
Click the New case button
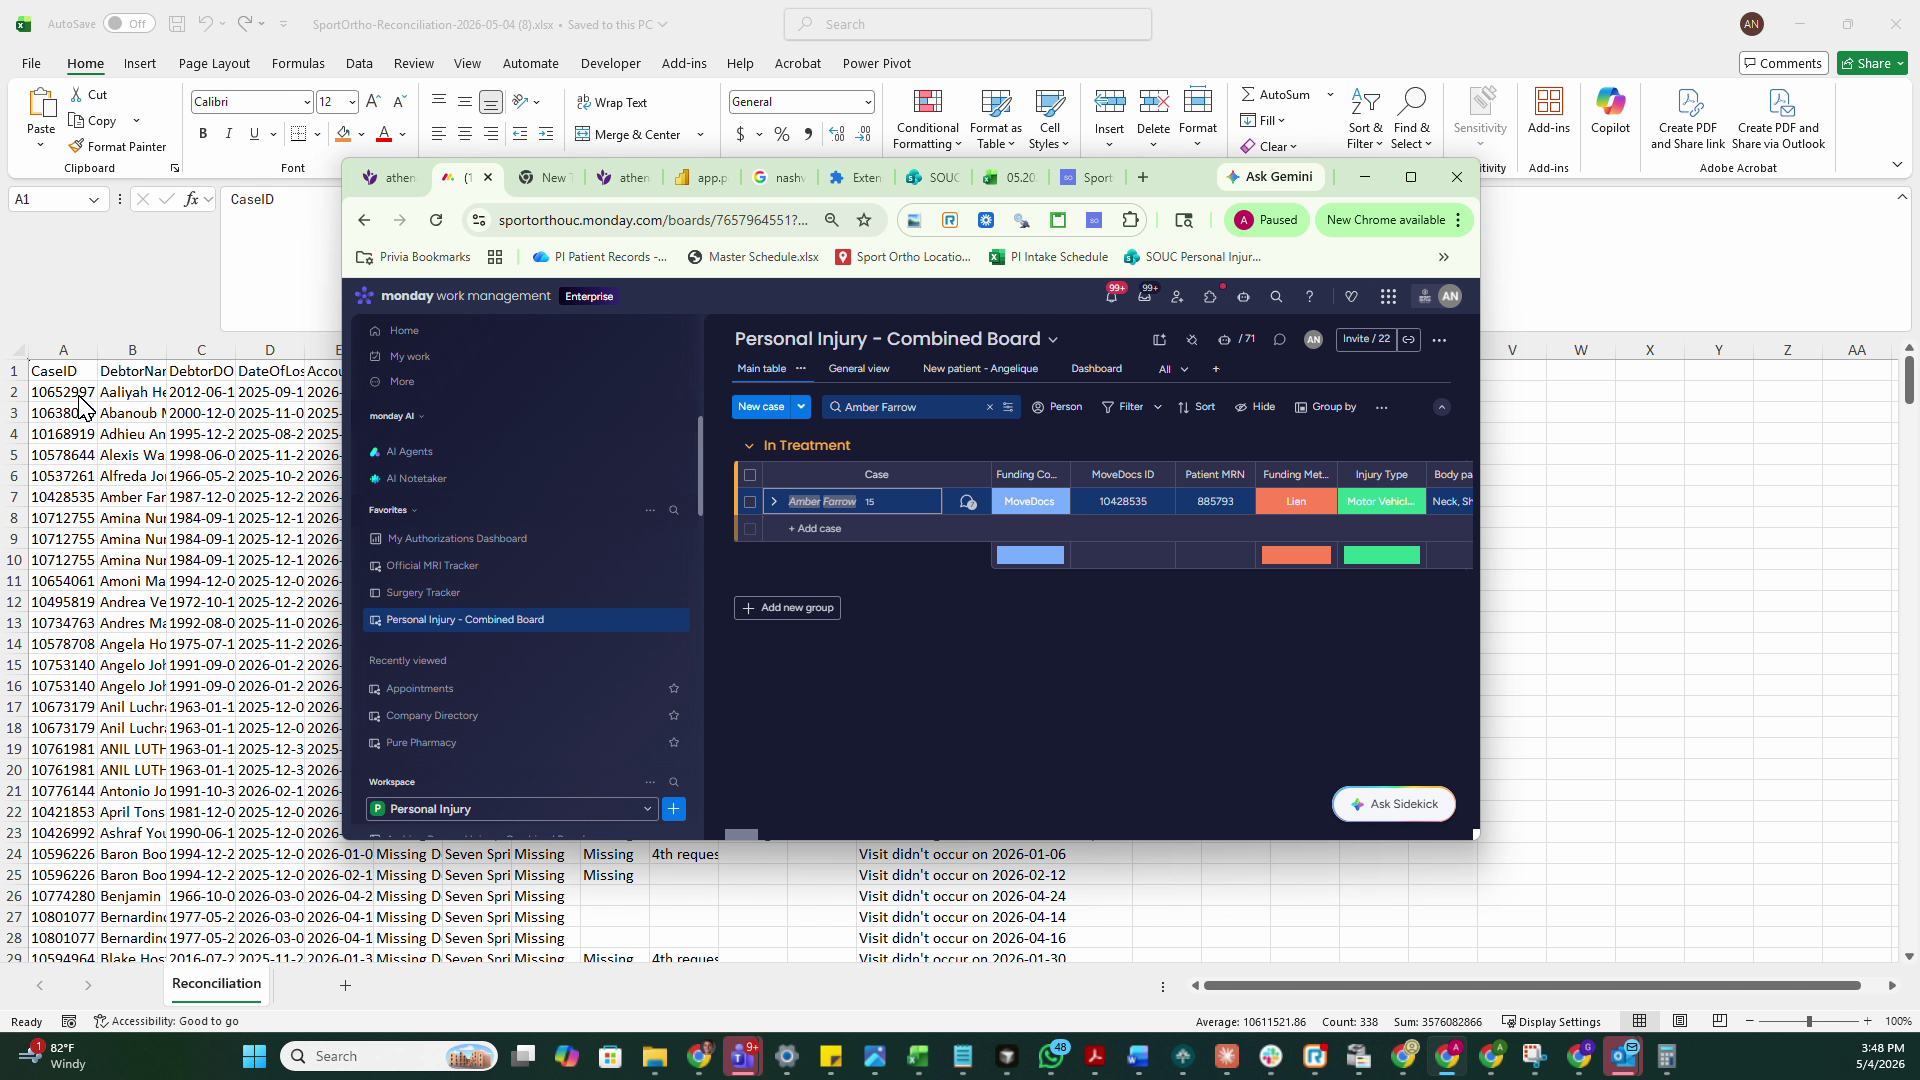[x=761, y=407]
